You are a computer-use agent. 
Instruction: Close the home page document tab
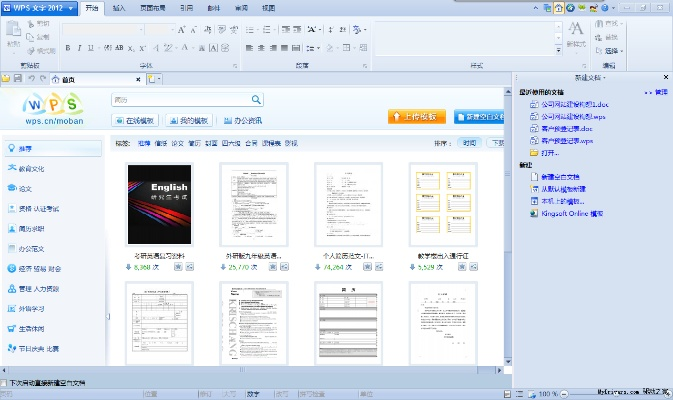138,79
